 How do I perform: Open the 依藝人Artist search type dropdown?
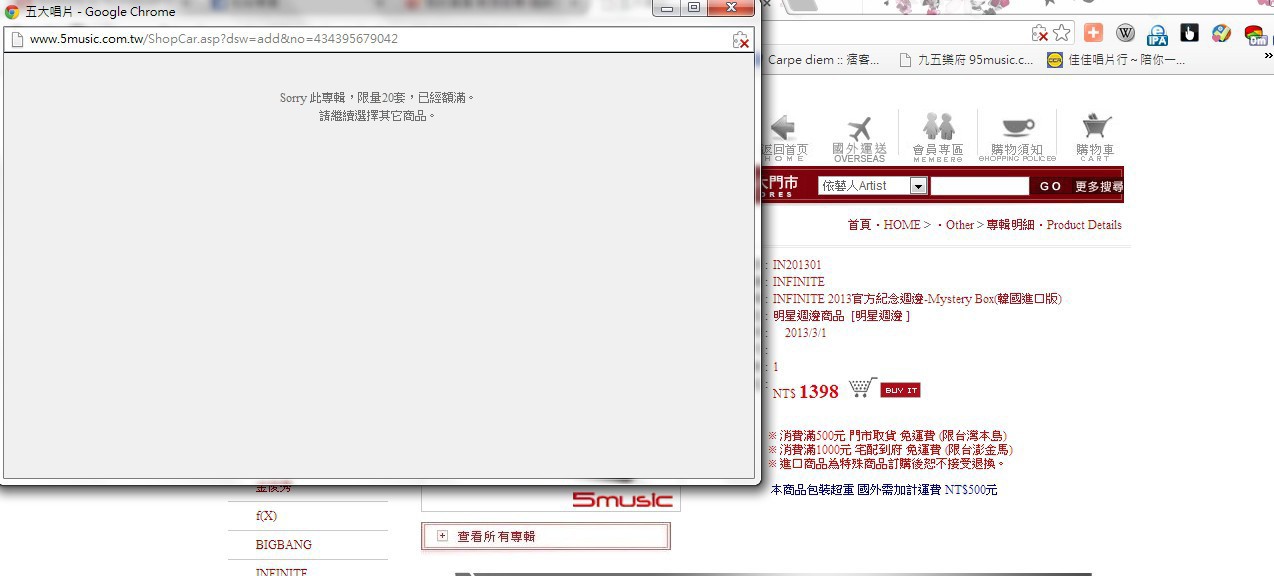click(x=873, y=186)
